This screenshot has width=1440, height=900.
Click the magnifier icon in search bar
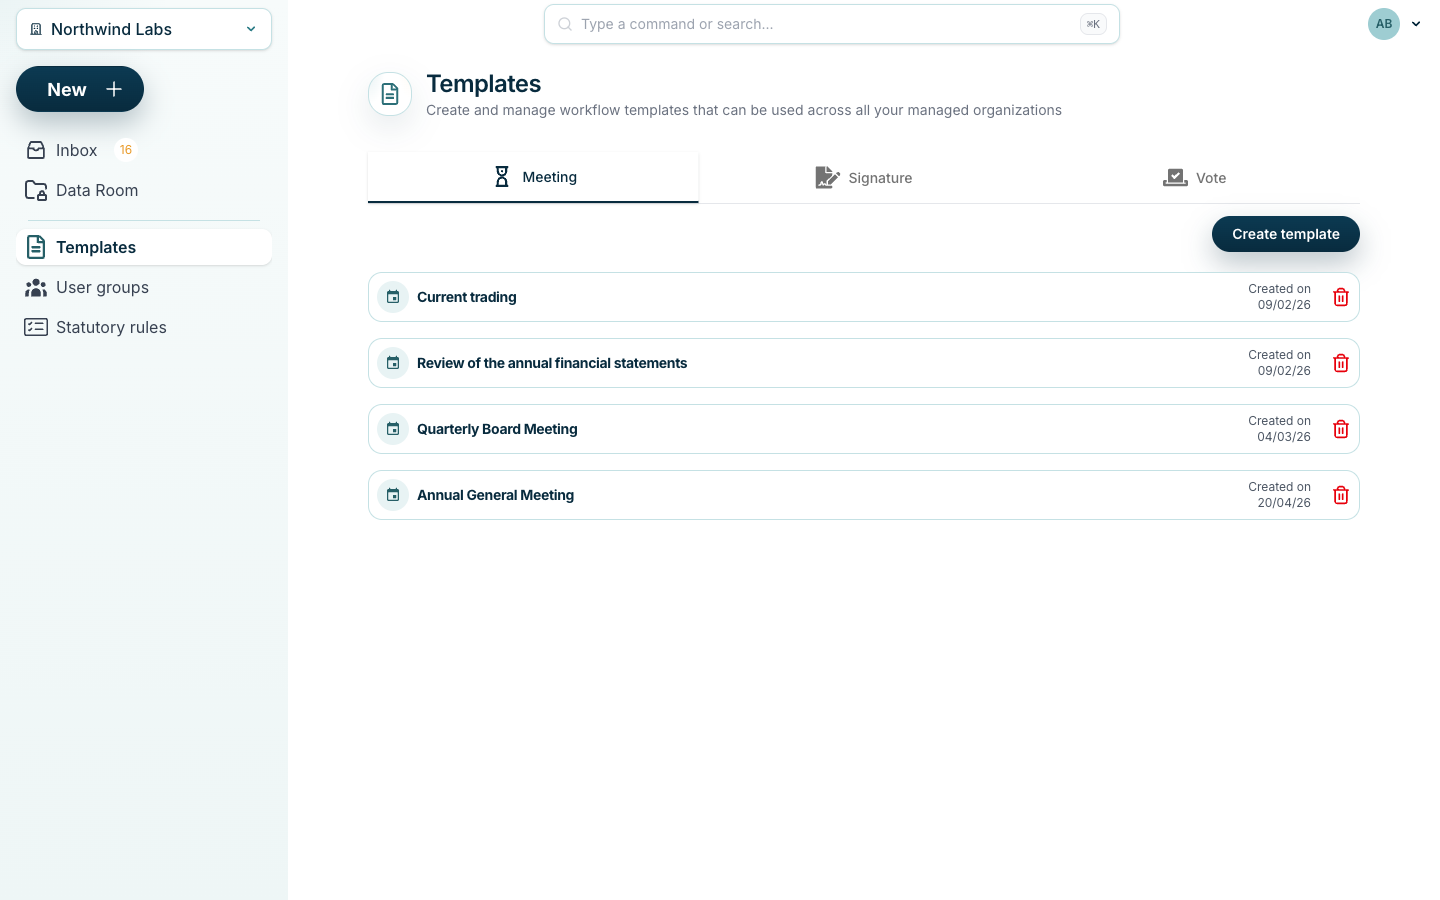click(565, 24)
